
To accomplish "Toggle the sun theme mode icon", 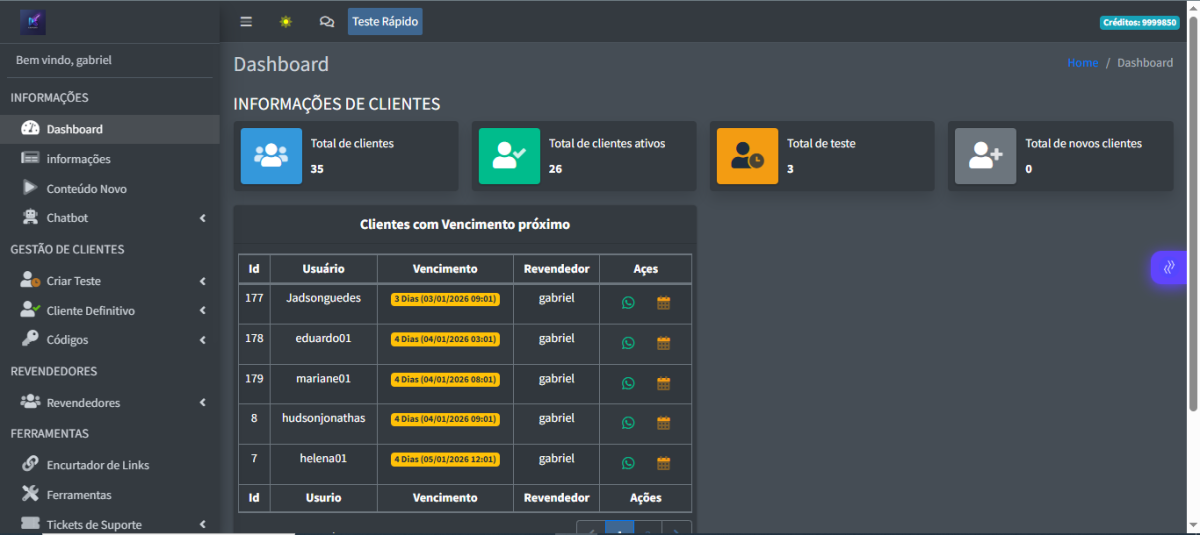I will 286,22.
